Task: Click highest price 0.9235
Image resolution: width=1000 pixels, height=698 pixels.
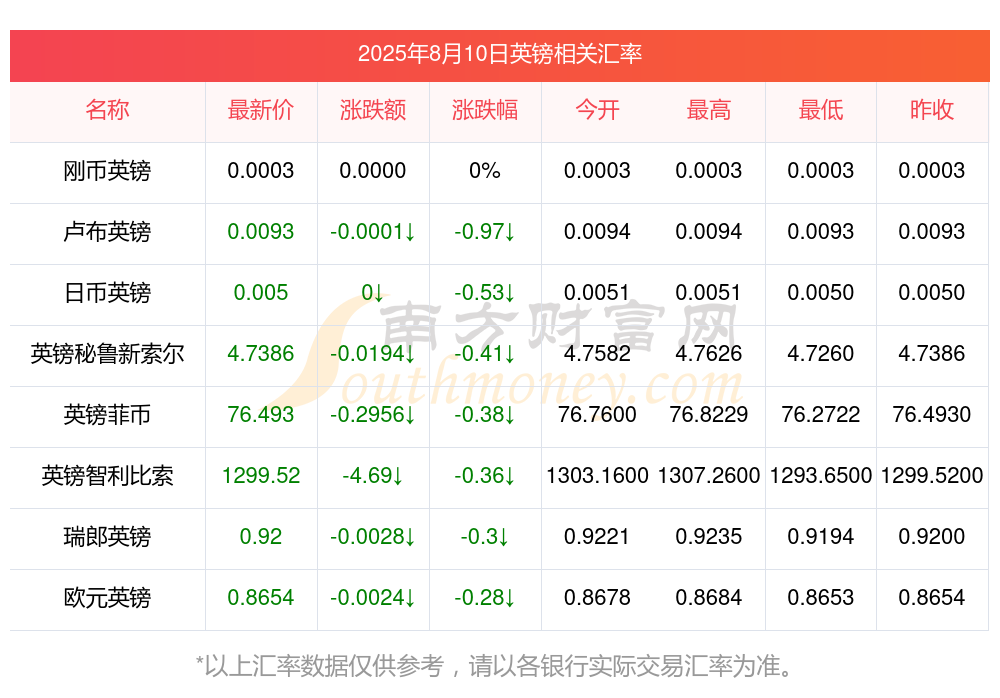Action: (x=709, y=537)
